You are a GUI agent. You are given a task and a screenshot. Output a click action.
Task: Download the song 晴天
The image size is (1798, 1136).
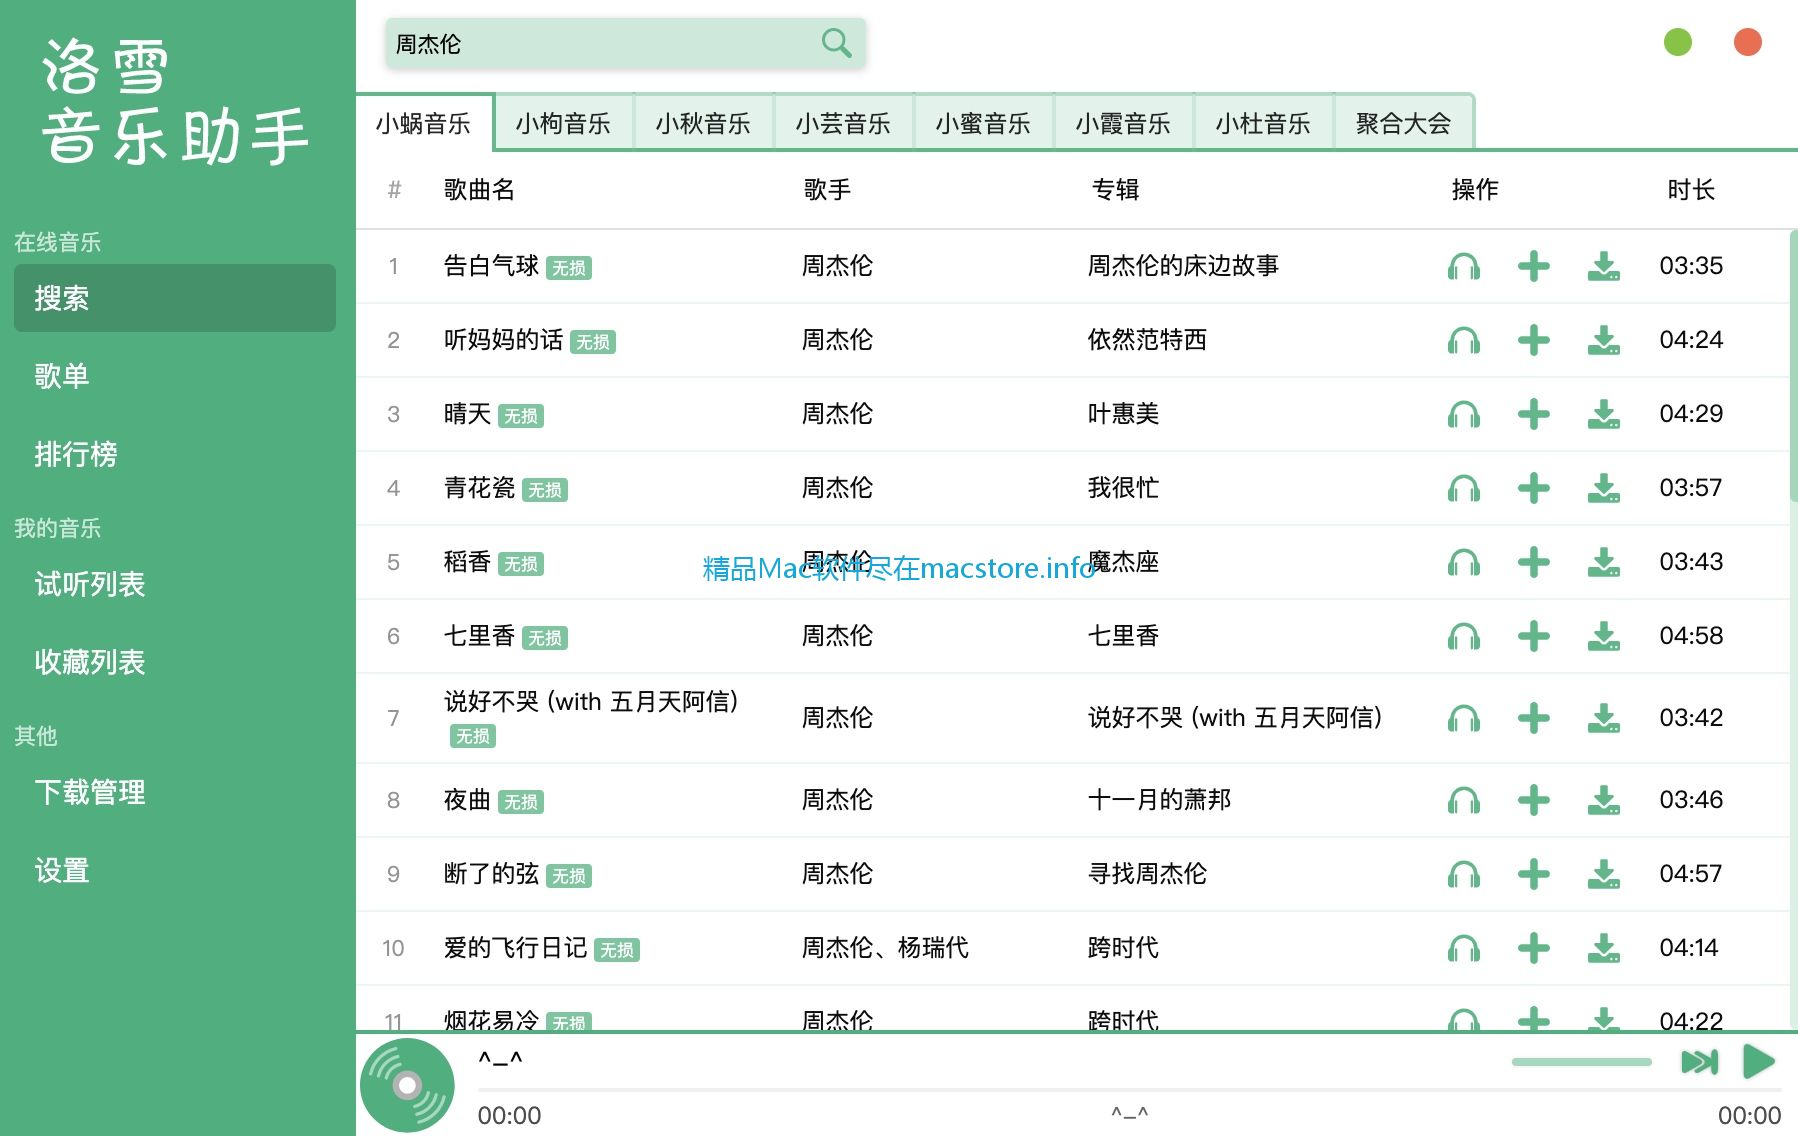point(1603,414)
